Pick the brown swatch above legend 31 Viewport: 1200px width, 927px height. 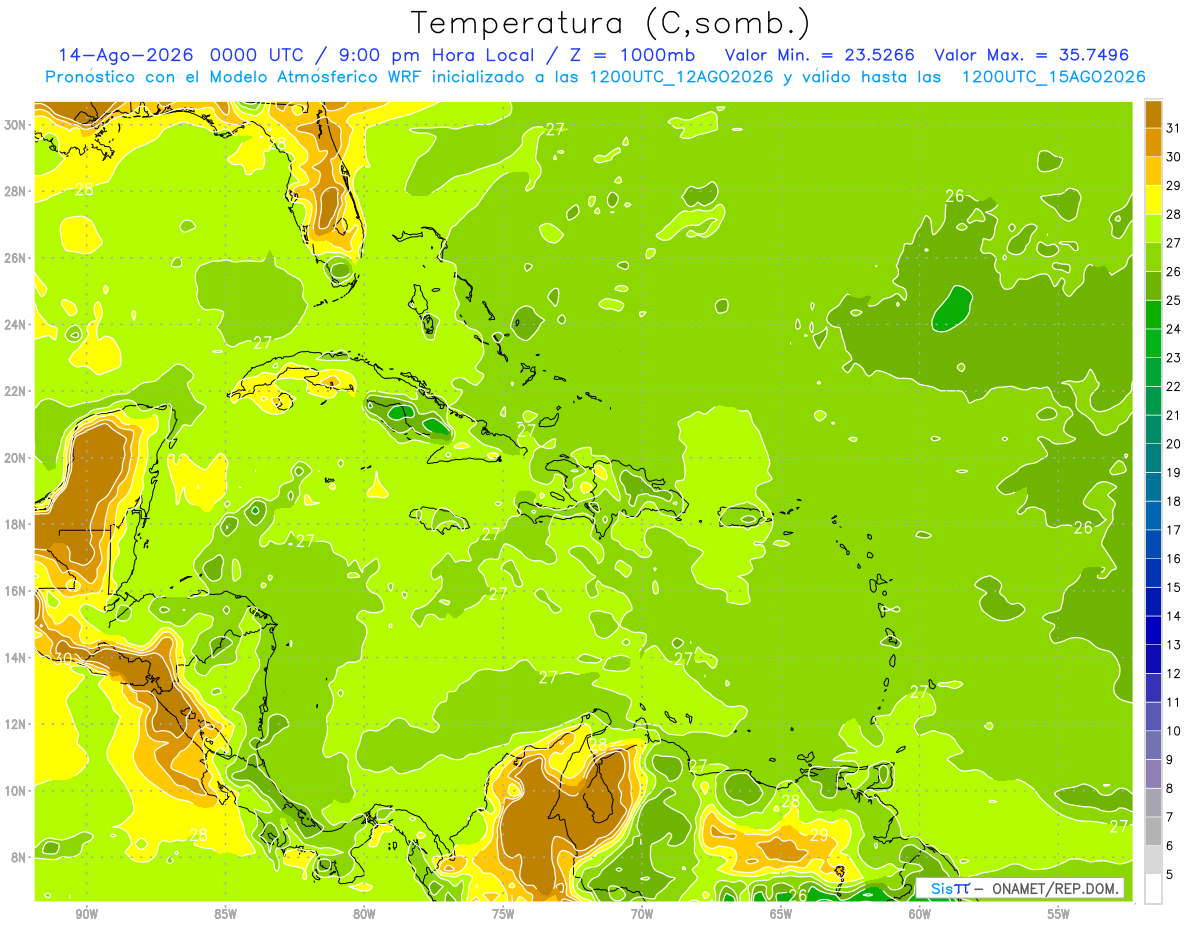click(x=1153, y=114)
